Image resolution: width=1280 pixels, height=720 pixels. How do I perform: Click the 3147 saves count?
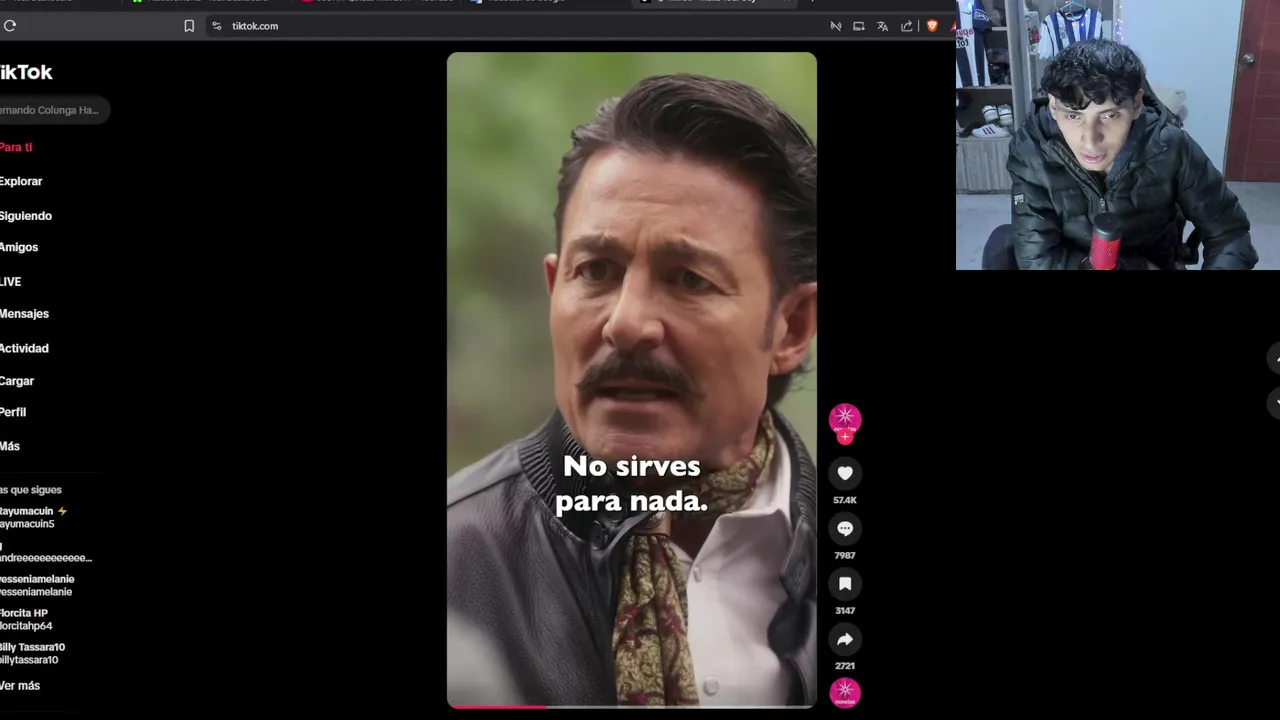click(845, 610)
